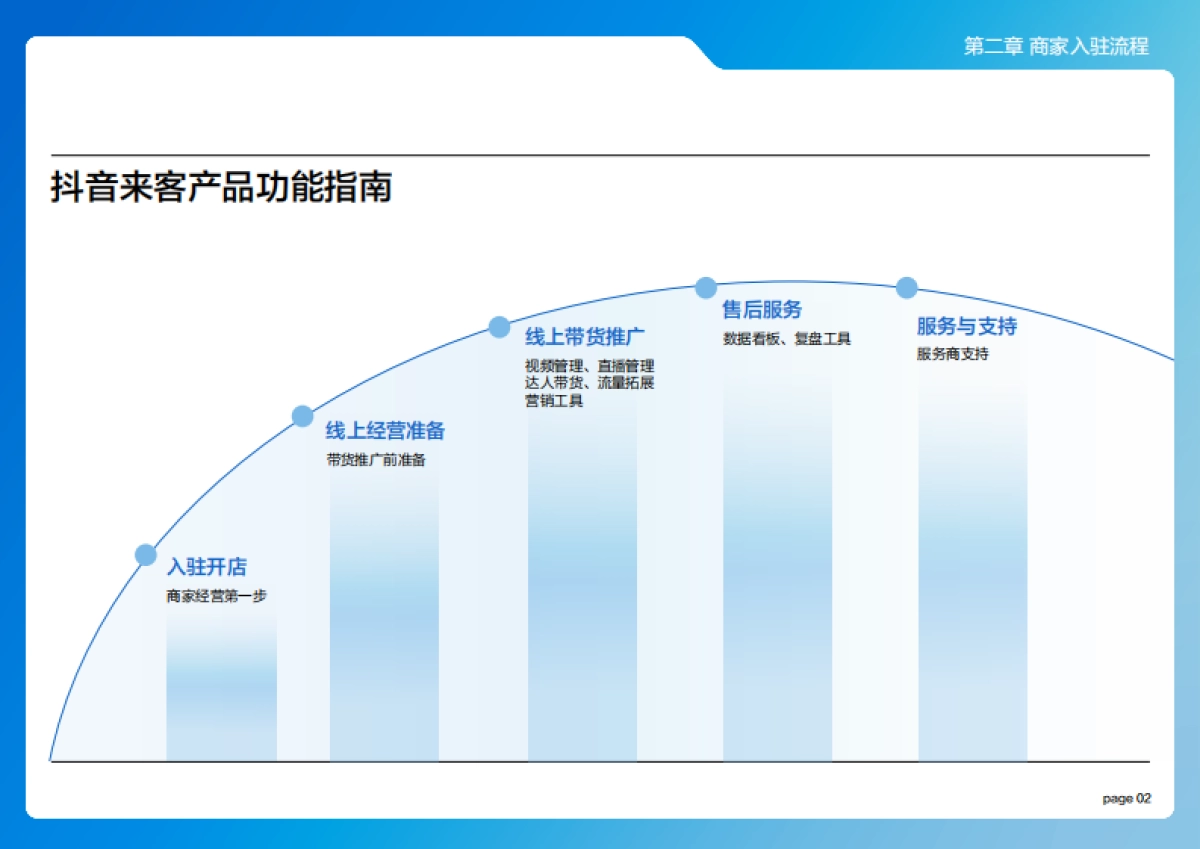This screenshot has height=849, width=1200.
Task: Select the text 带货推广前准备
Action: click(378, 461)
